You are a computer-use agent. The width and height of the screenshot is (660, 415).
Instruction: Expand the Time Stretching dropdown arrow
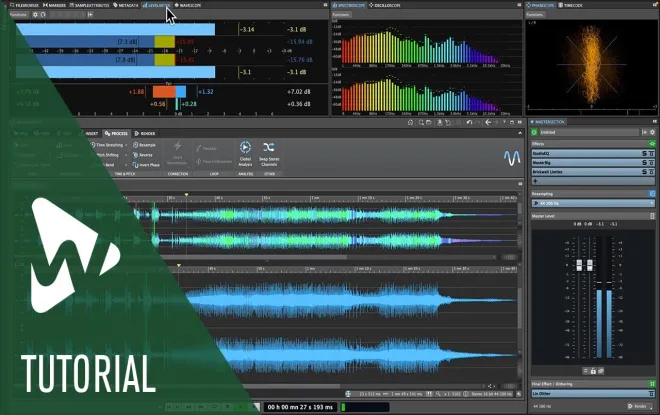126,145
